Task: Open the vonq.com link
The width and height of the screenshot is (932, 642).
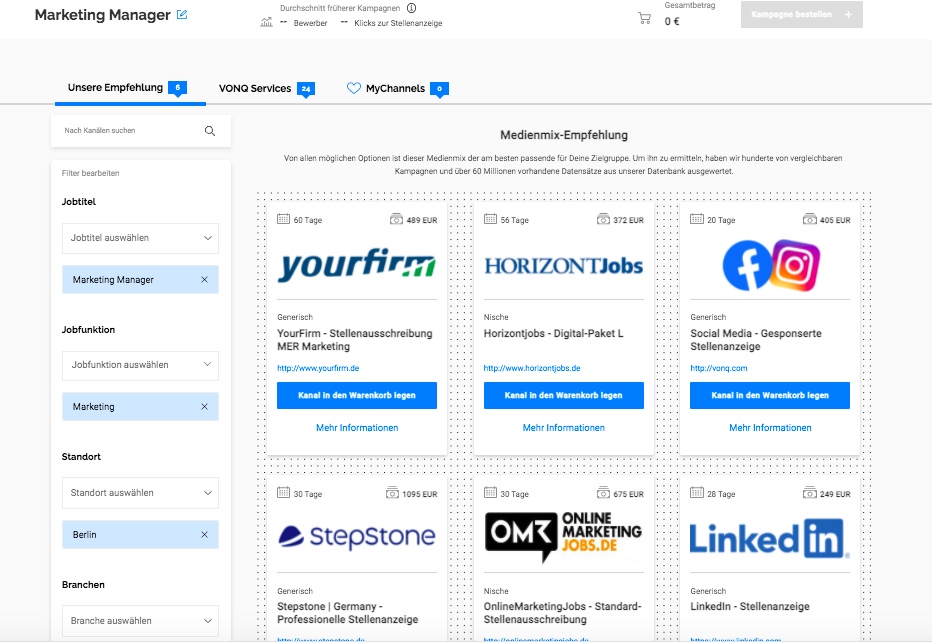Action: tap(719, 368)
